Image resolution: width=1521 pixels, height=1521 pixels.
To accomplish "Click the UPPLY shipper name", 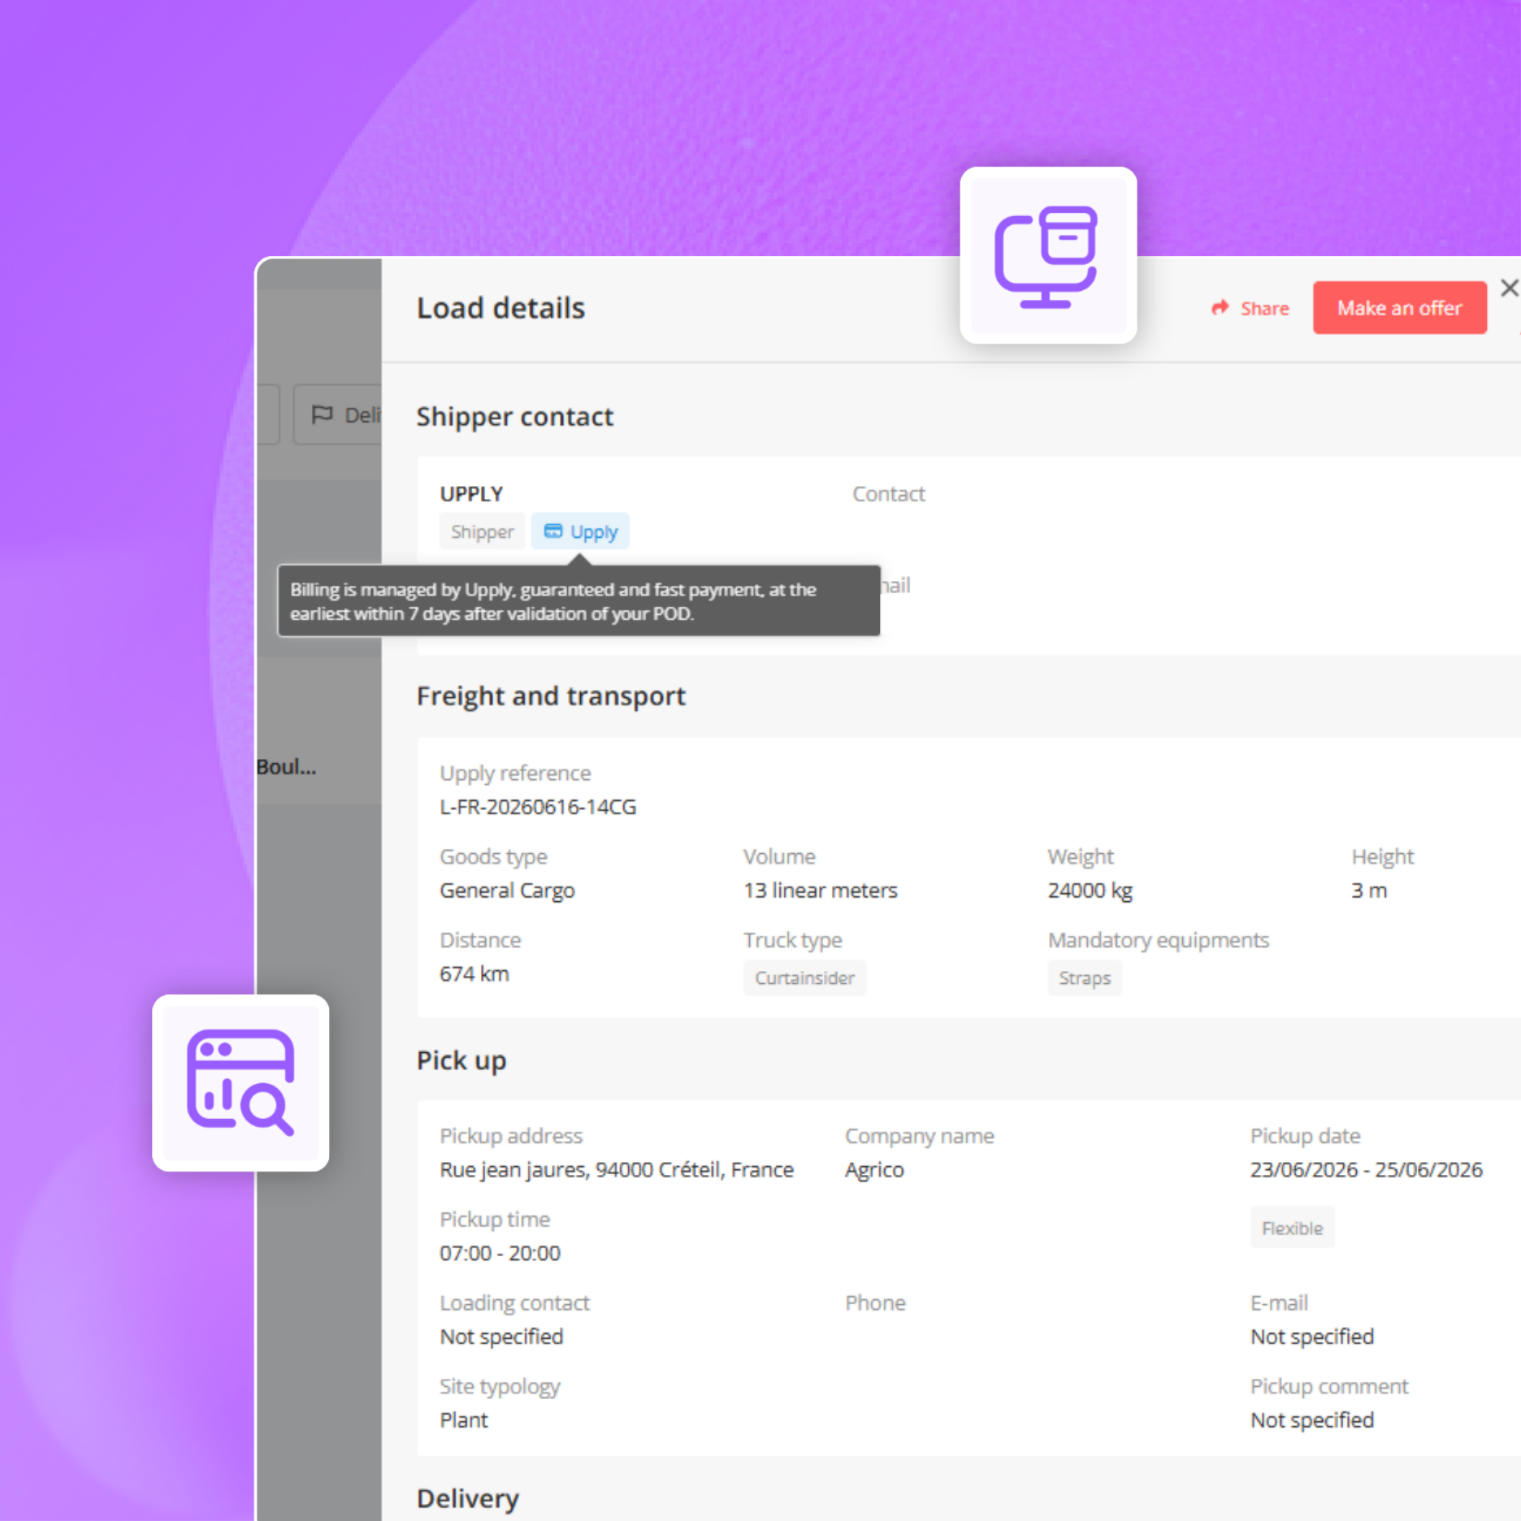I will point(471,494).
